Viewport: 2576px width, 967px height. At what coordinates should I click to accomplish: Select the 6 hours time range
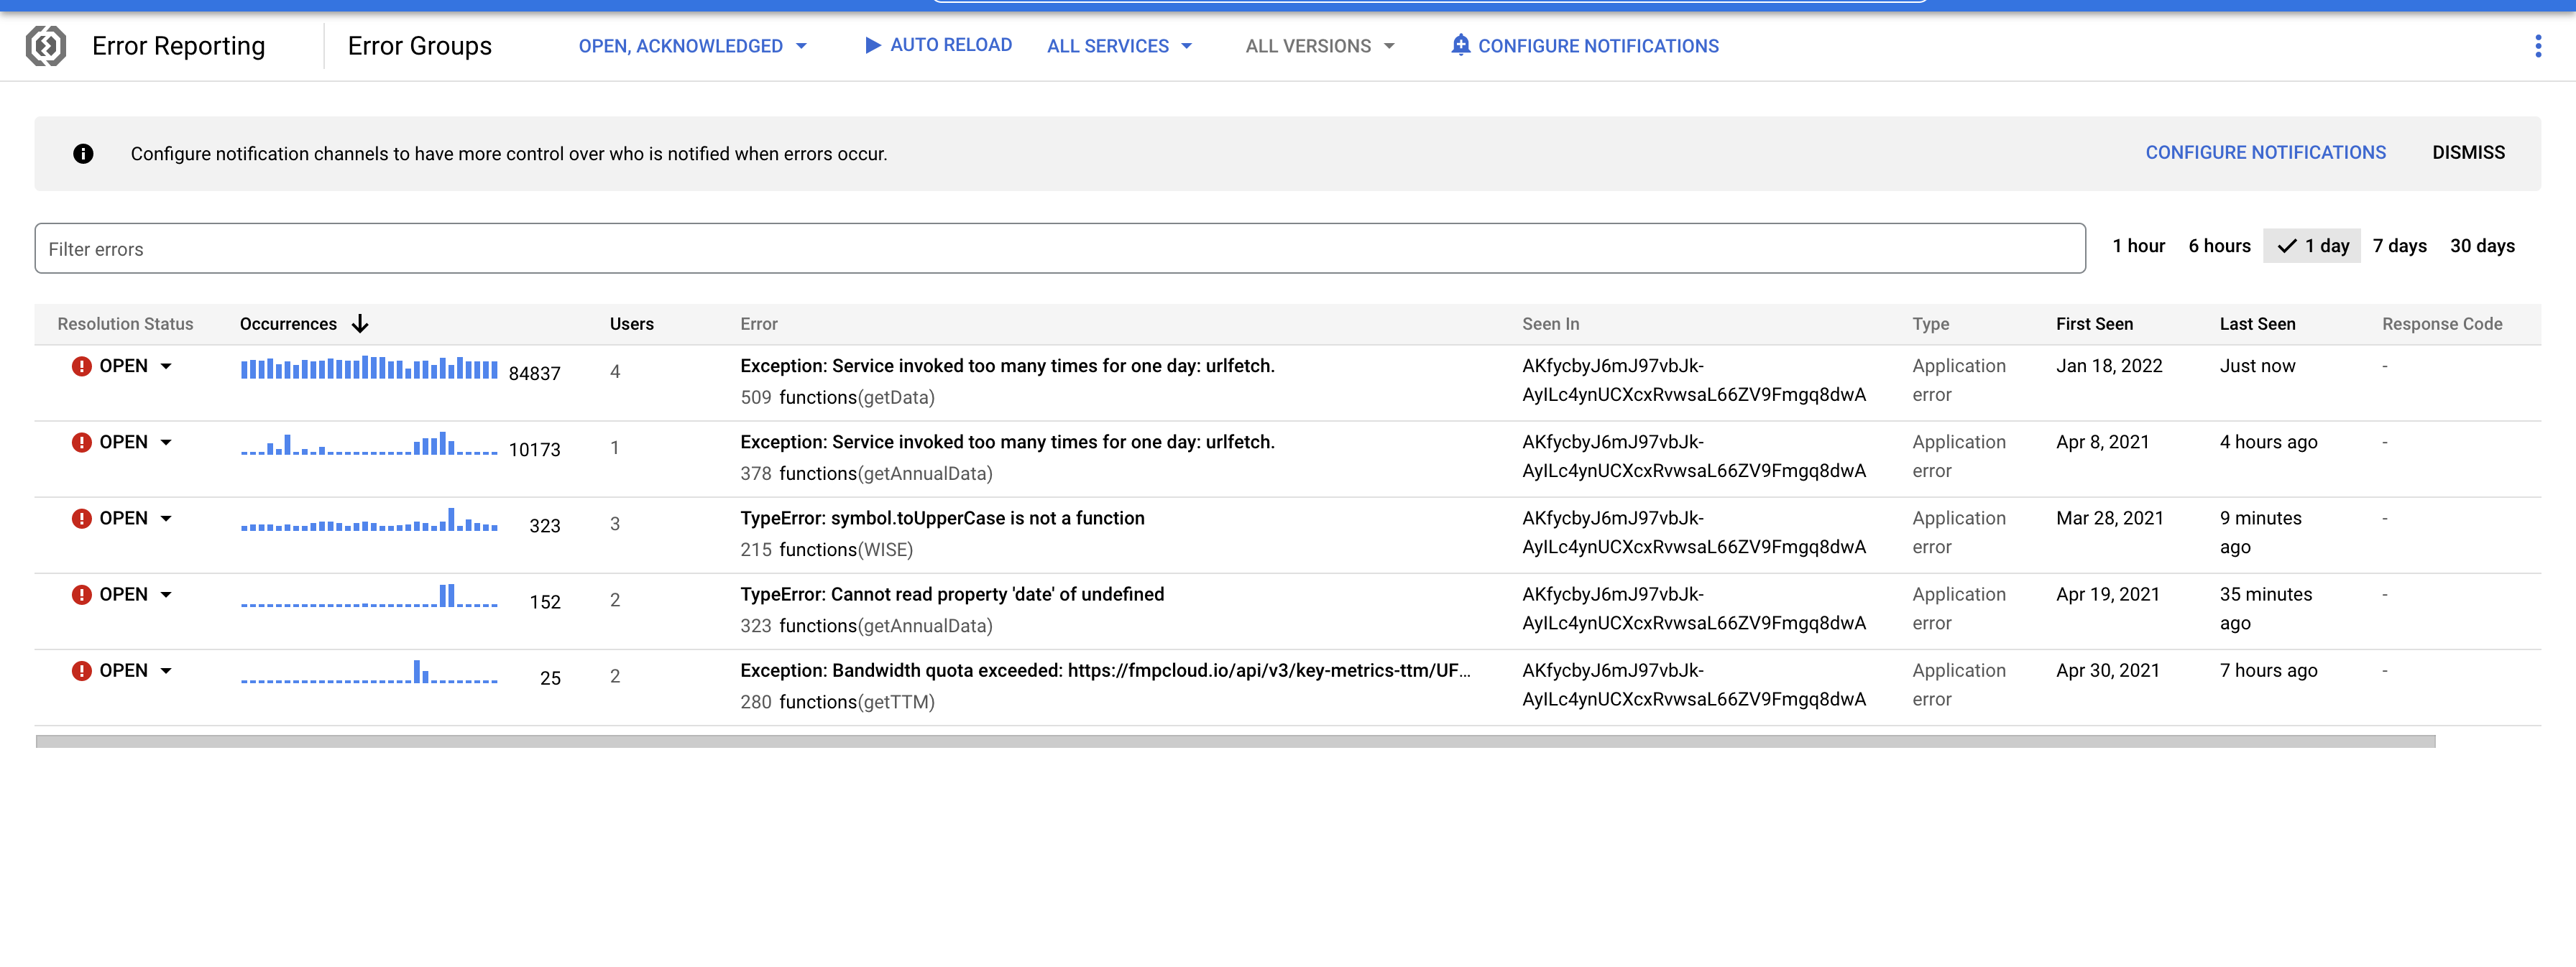coord(2219,246)
